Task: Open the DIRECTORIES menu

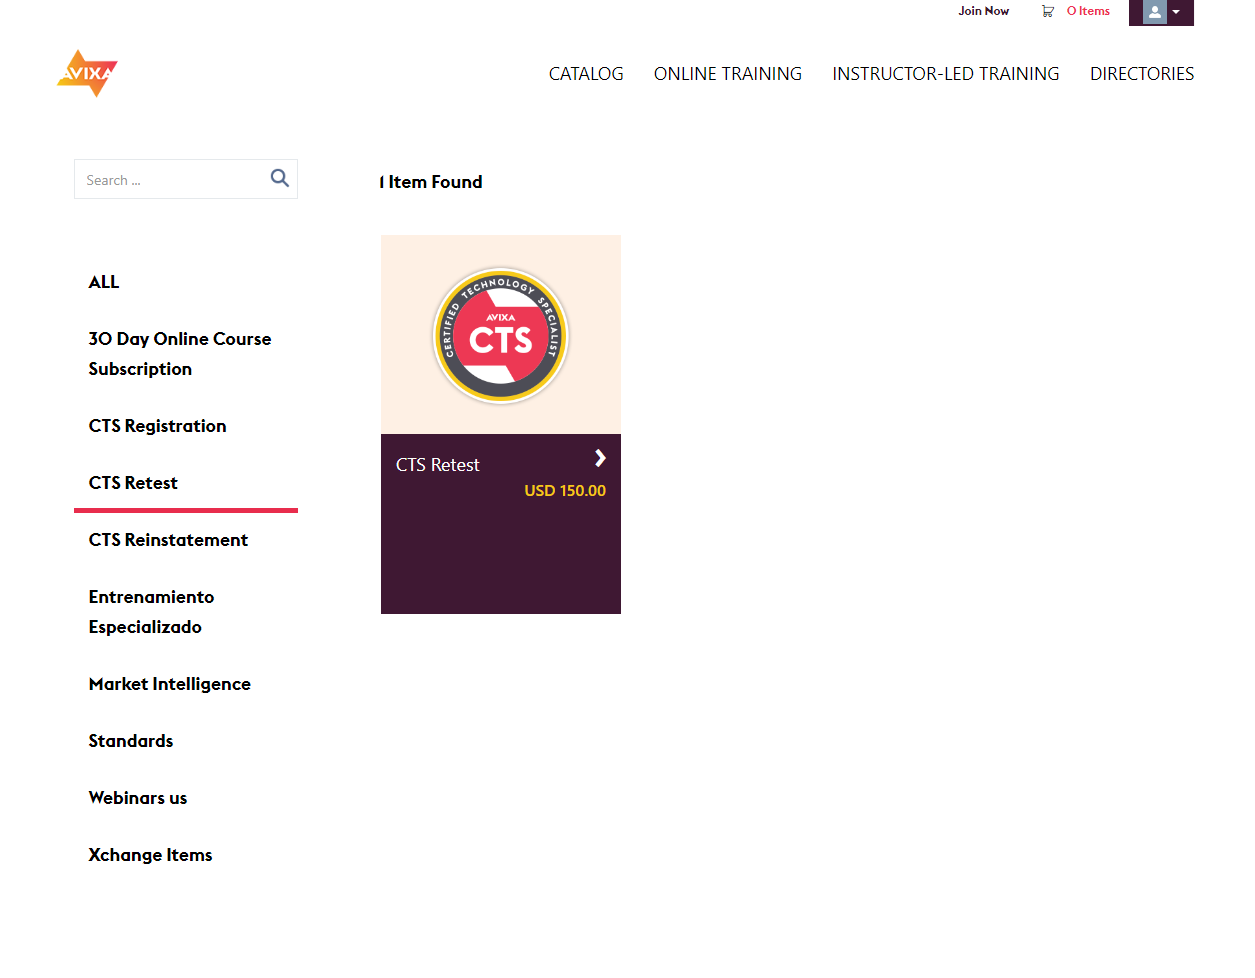Action: point(1141,74)
